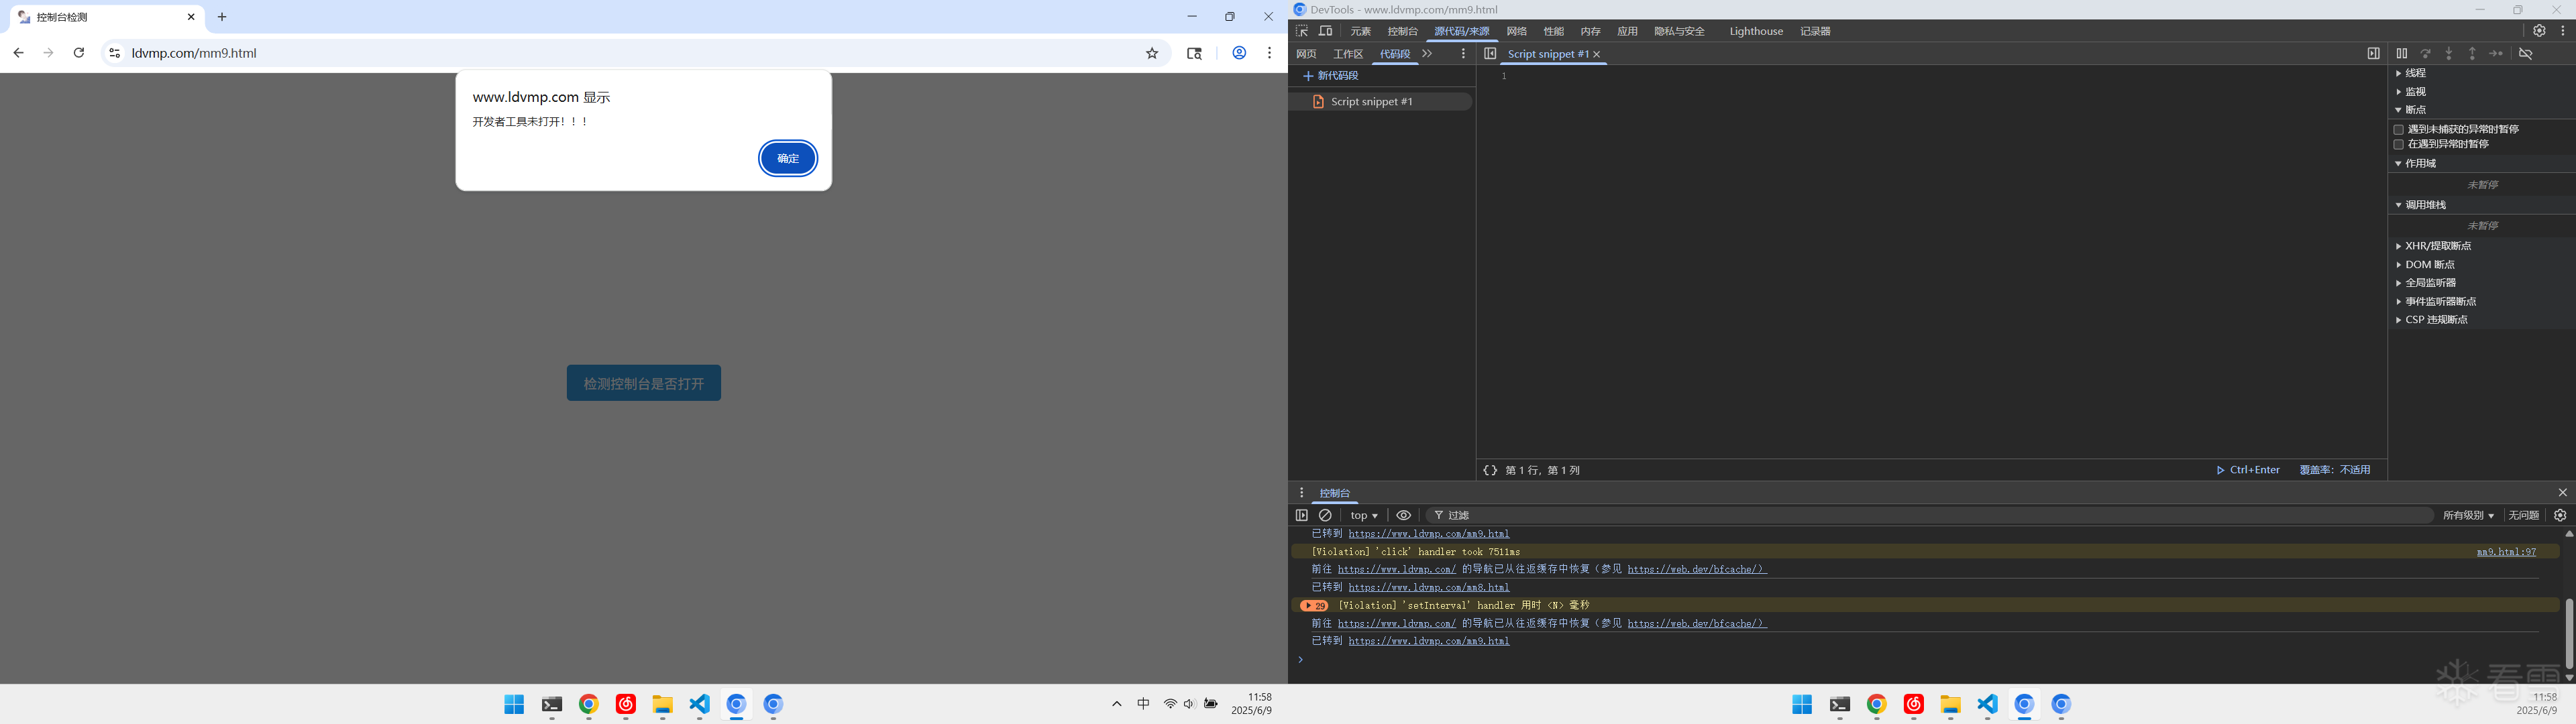The height and width of the screenshot is (724, 2576).
Task: Click the step out debugger icon
Action: (x=2472, y=54)
